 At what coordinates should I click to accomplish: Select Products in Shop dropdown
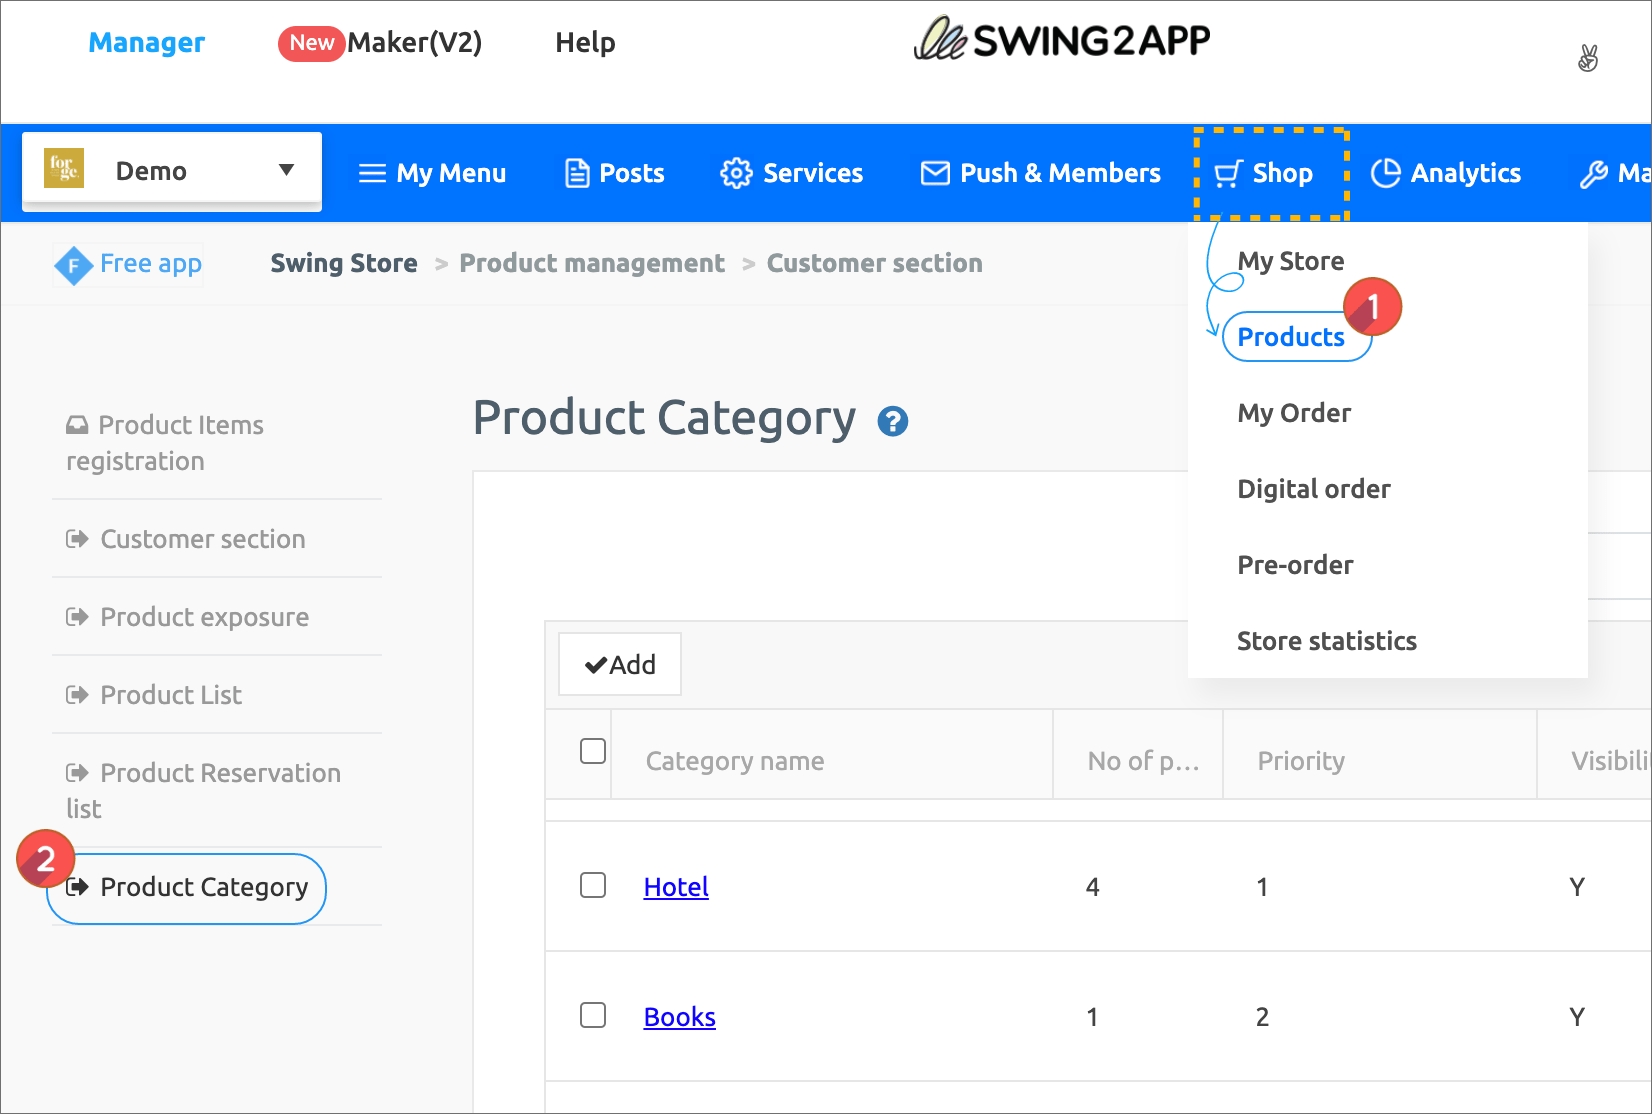tap(1291, 337)
